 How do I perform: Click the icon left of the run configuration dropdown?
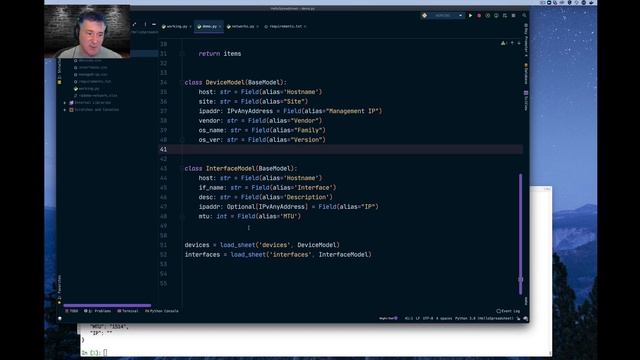(x=424, y=16)
